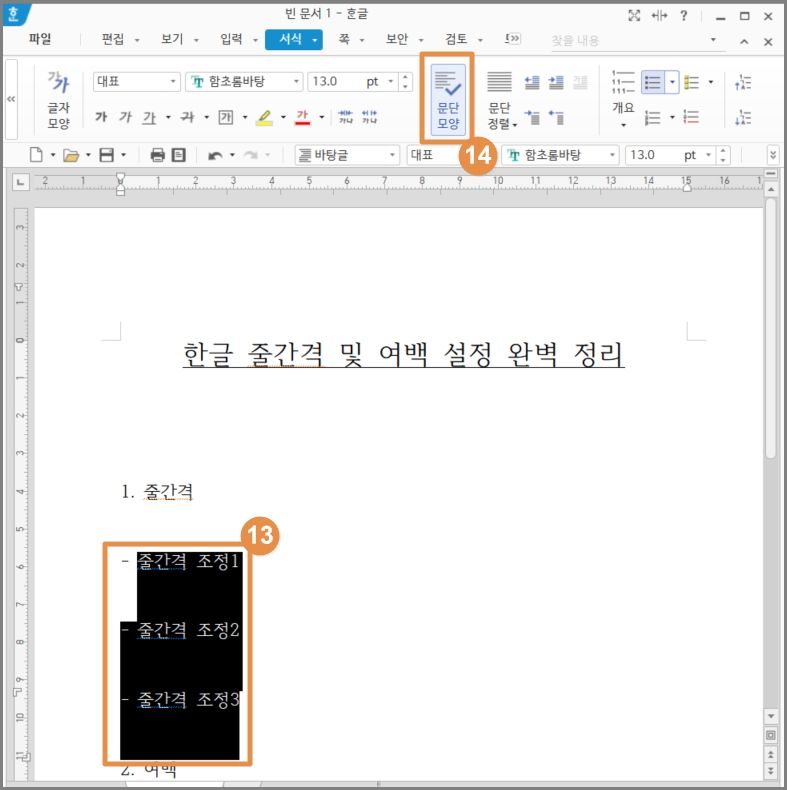Collapse the ribbon with up arrow
The width and height of the screenshot is (787, 790).
click(x=744, y=42)
